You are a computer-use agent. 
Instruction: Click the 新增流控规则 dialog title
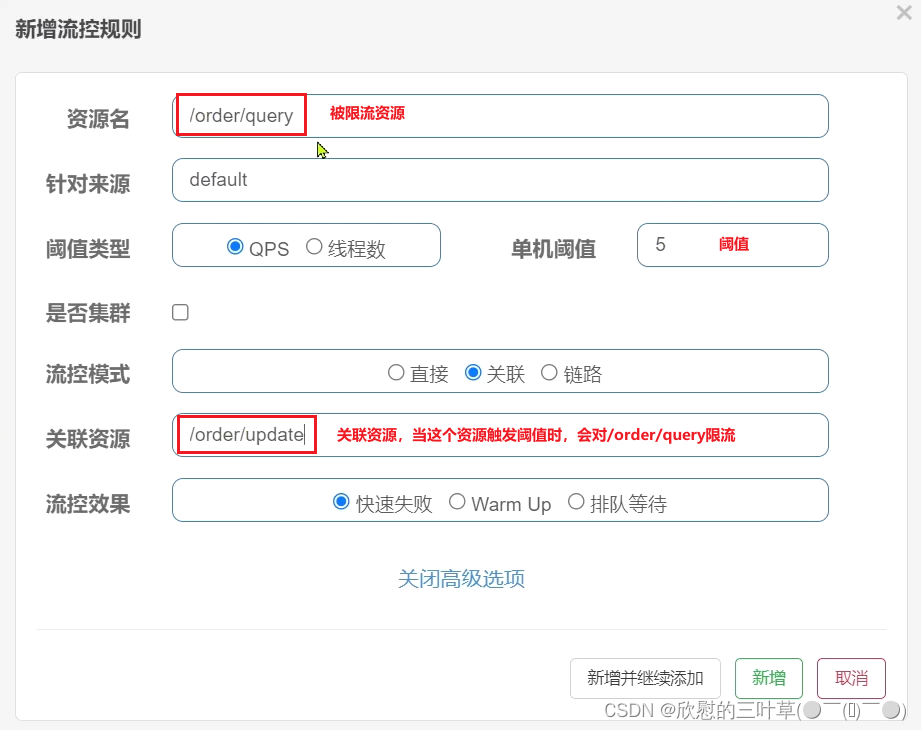tap(78, 31)
